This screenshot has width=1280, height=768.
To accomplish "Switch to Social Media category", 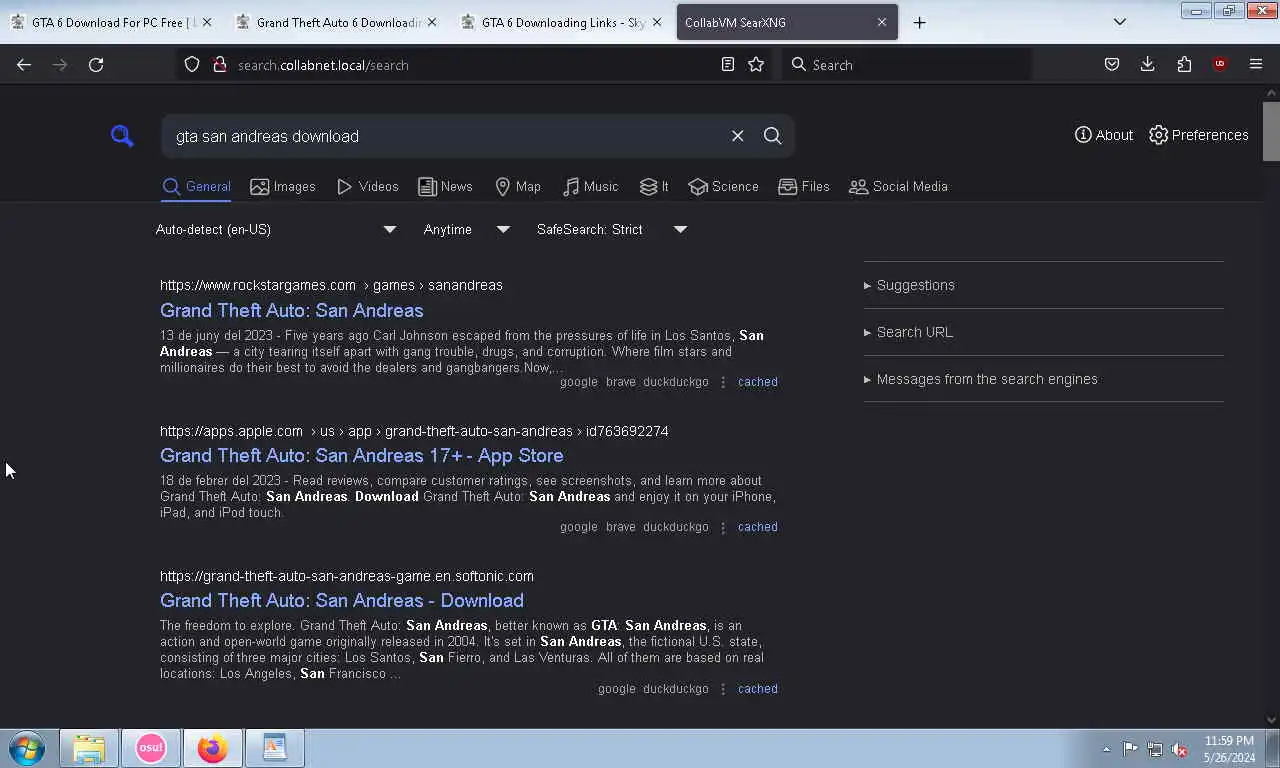I will [x=898, y=187].
